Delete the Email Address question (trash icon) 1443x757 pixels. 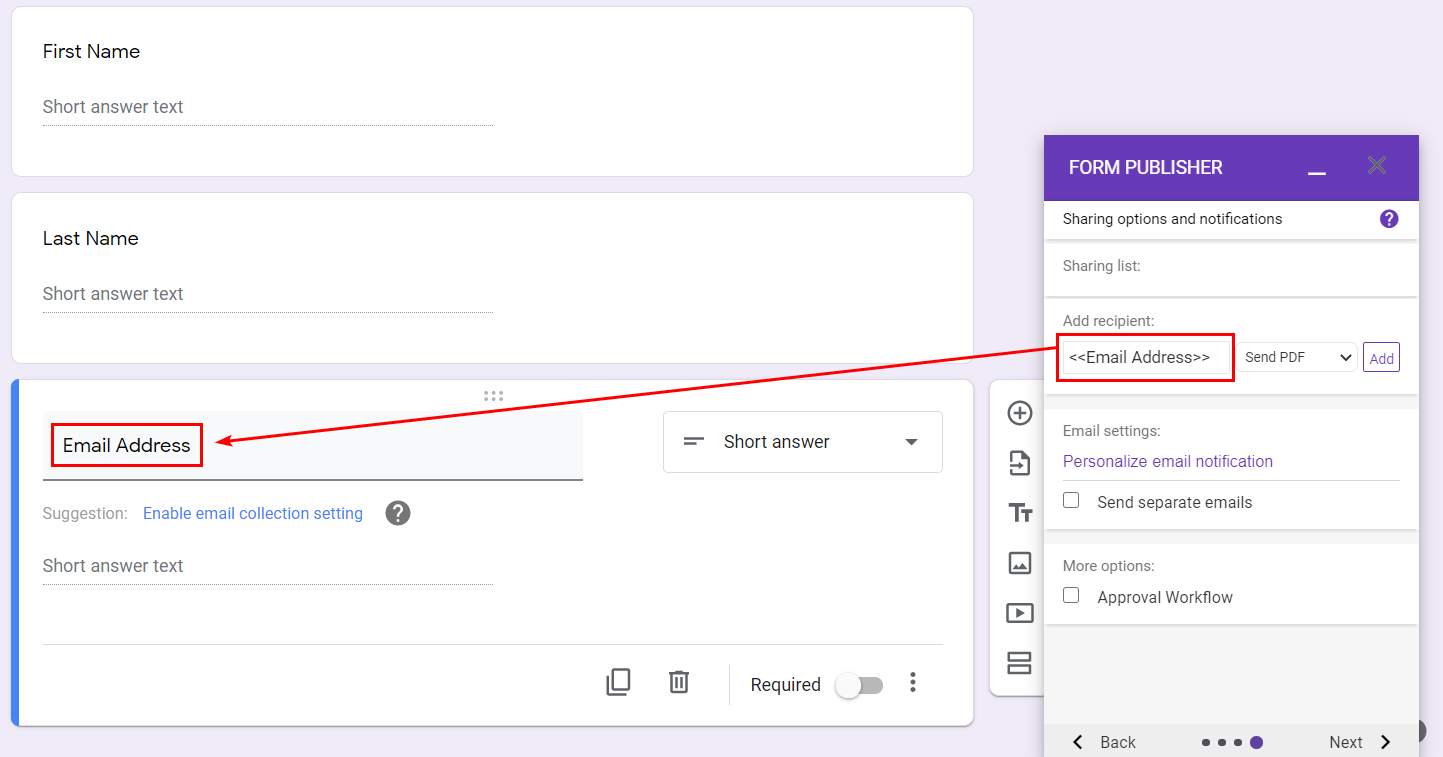pyautogui.click(x=679, y=683)
